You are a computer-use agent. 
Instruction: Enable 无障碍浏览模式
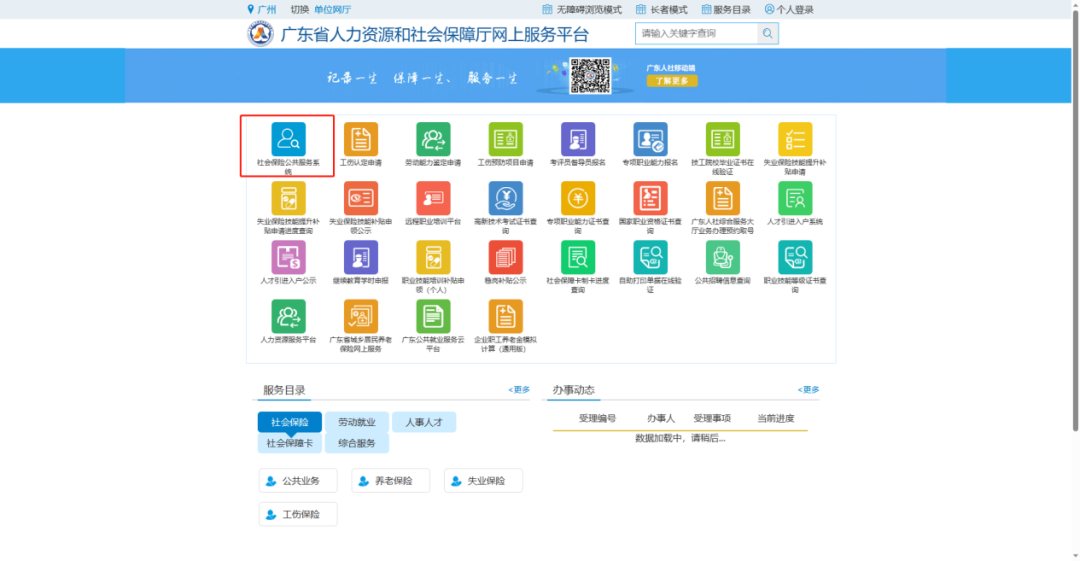point(582,10)
